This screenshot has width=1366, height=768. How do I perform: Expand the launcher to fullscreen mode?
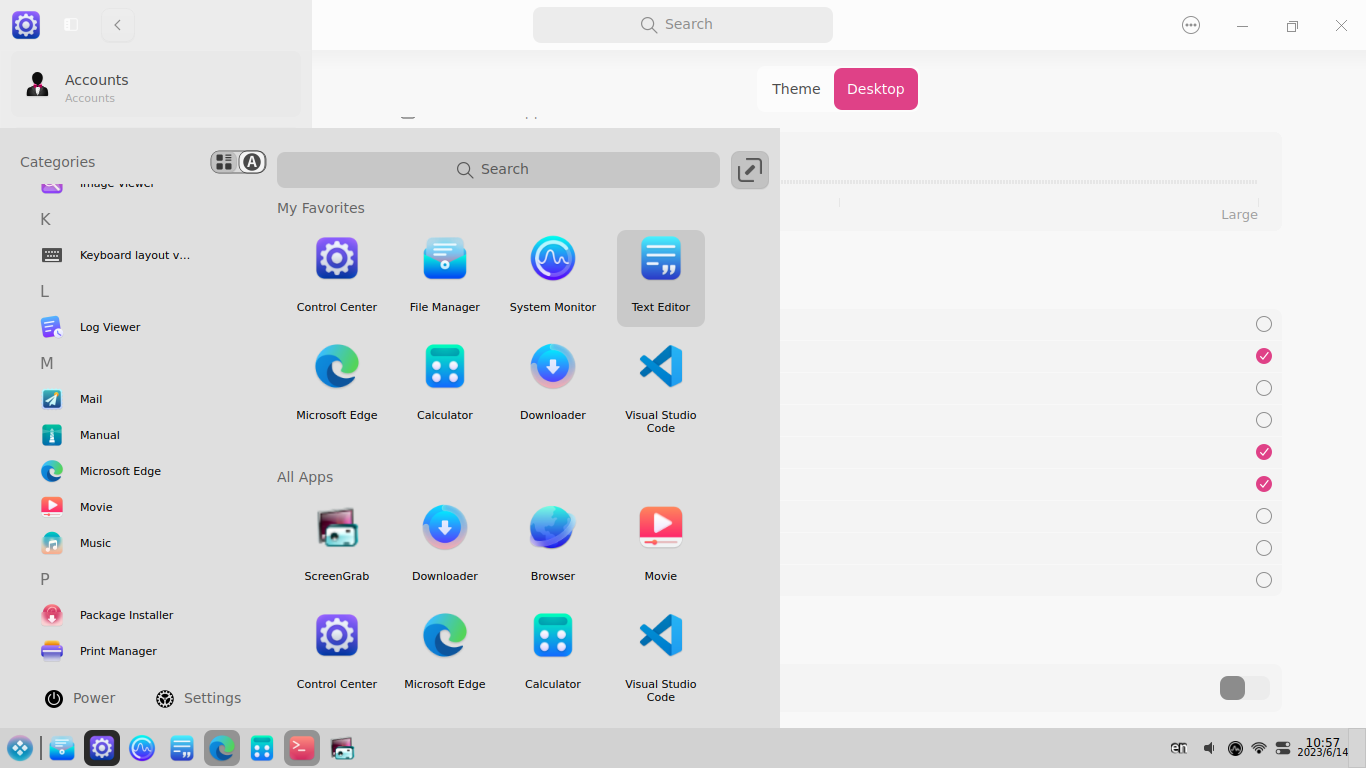tap(749, 169)
